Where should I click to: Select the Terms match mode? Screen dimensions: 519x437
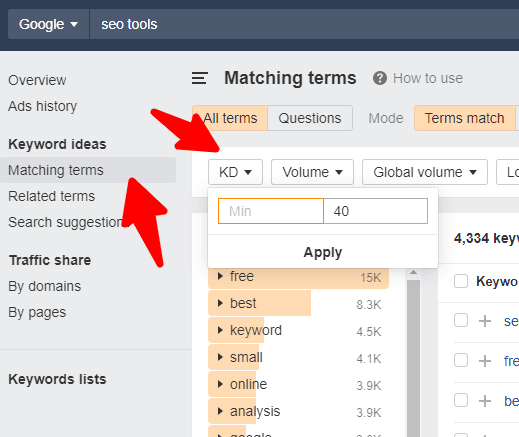point(464,118)
